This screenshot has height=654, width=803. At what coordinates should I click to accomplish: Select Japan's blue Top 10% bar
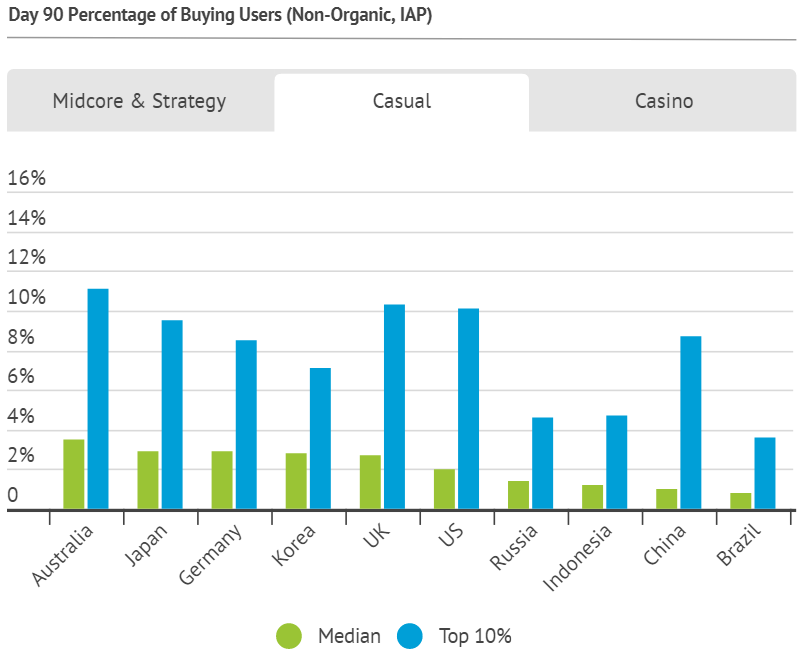point(172,415)
